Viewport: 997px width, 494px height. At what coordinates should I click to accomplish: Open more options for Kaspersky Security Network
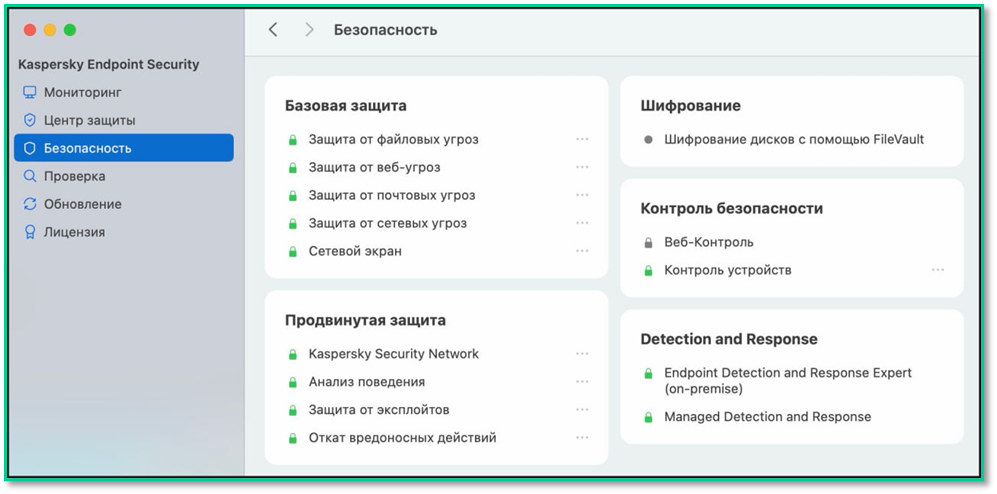(x=582, y=353)
